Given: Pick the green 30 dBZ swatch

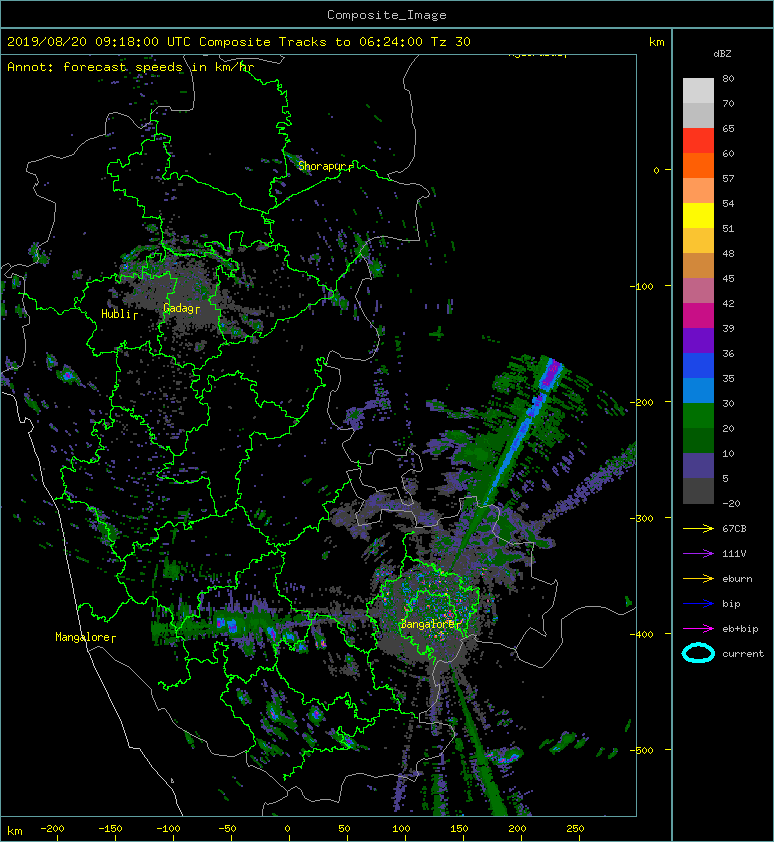Looking at the screenshot, I should (698, 415).
